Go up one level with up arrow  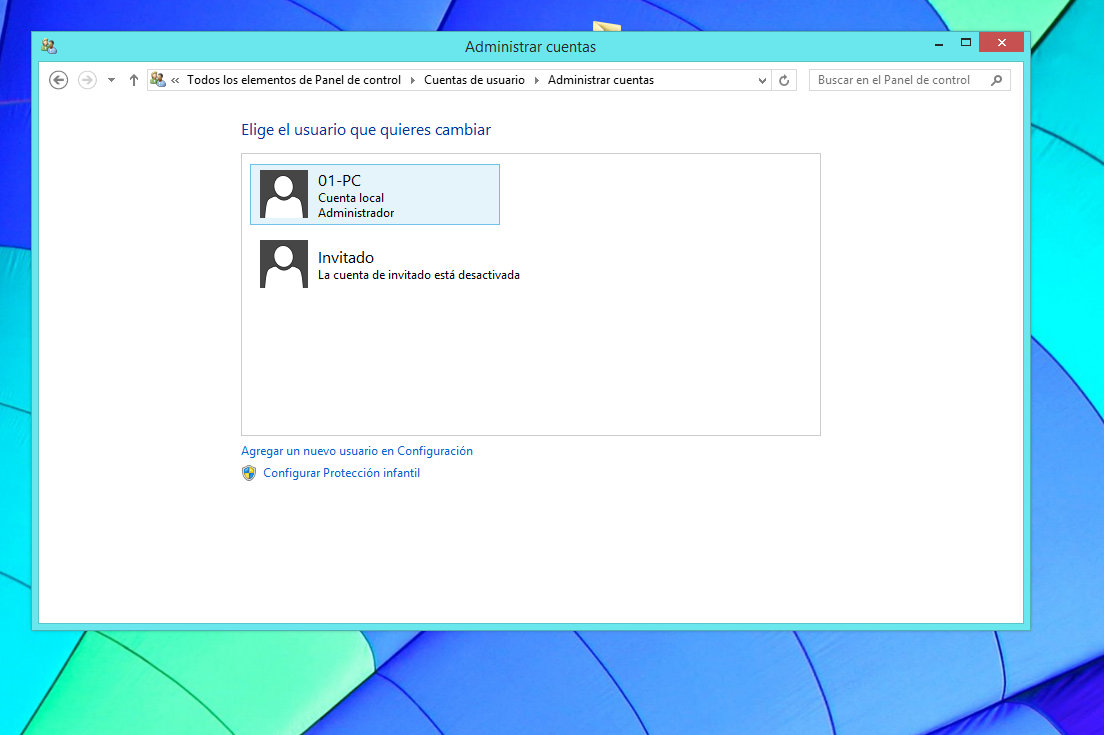click(x=134, y=80)
